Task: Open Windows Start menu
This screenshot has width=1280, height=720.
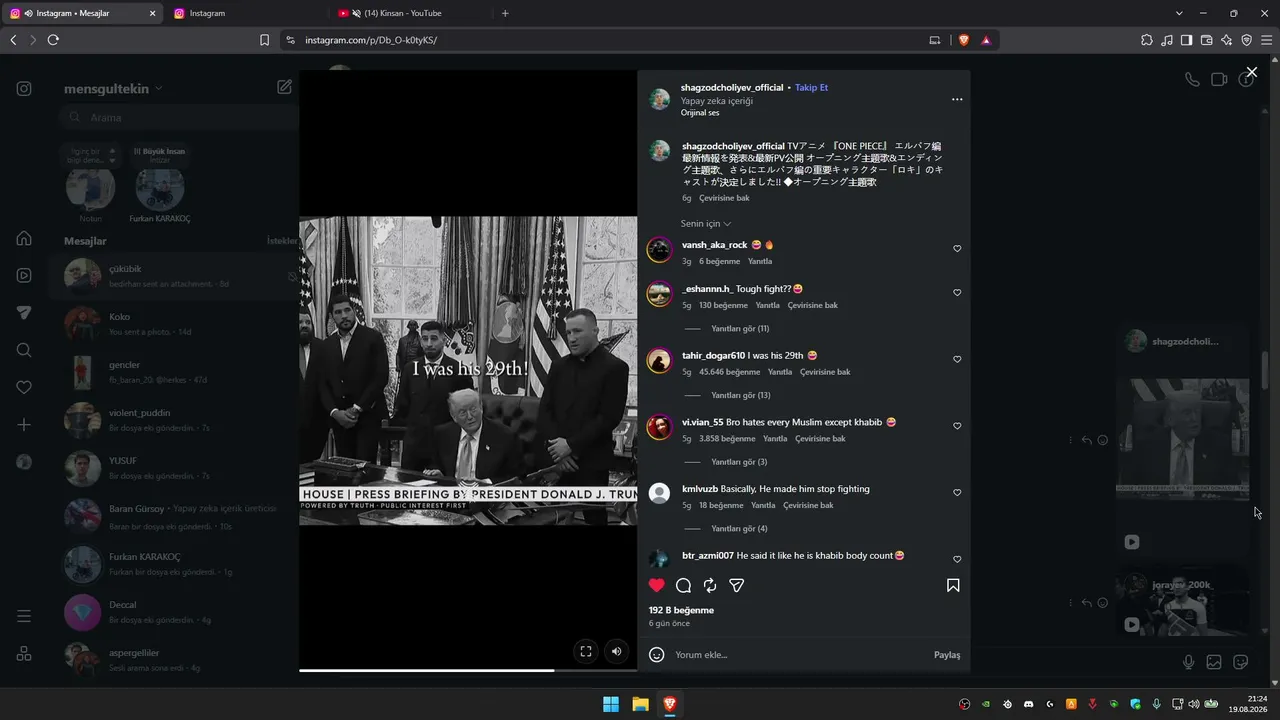Action: pos(610,704)
